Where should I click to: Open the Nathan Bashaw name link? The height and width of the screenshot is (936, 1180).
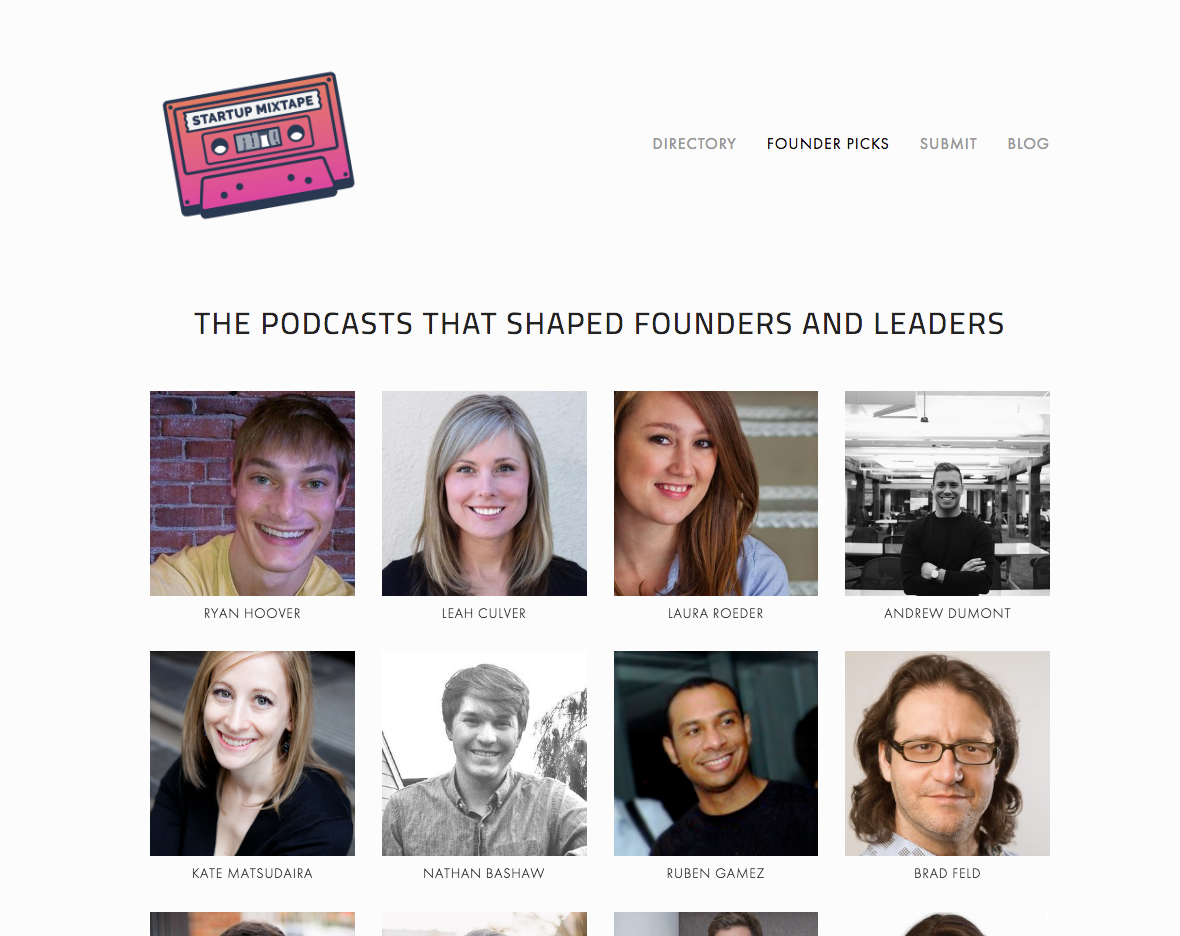point(484,874)
